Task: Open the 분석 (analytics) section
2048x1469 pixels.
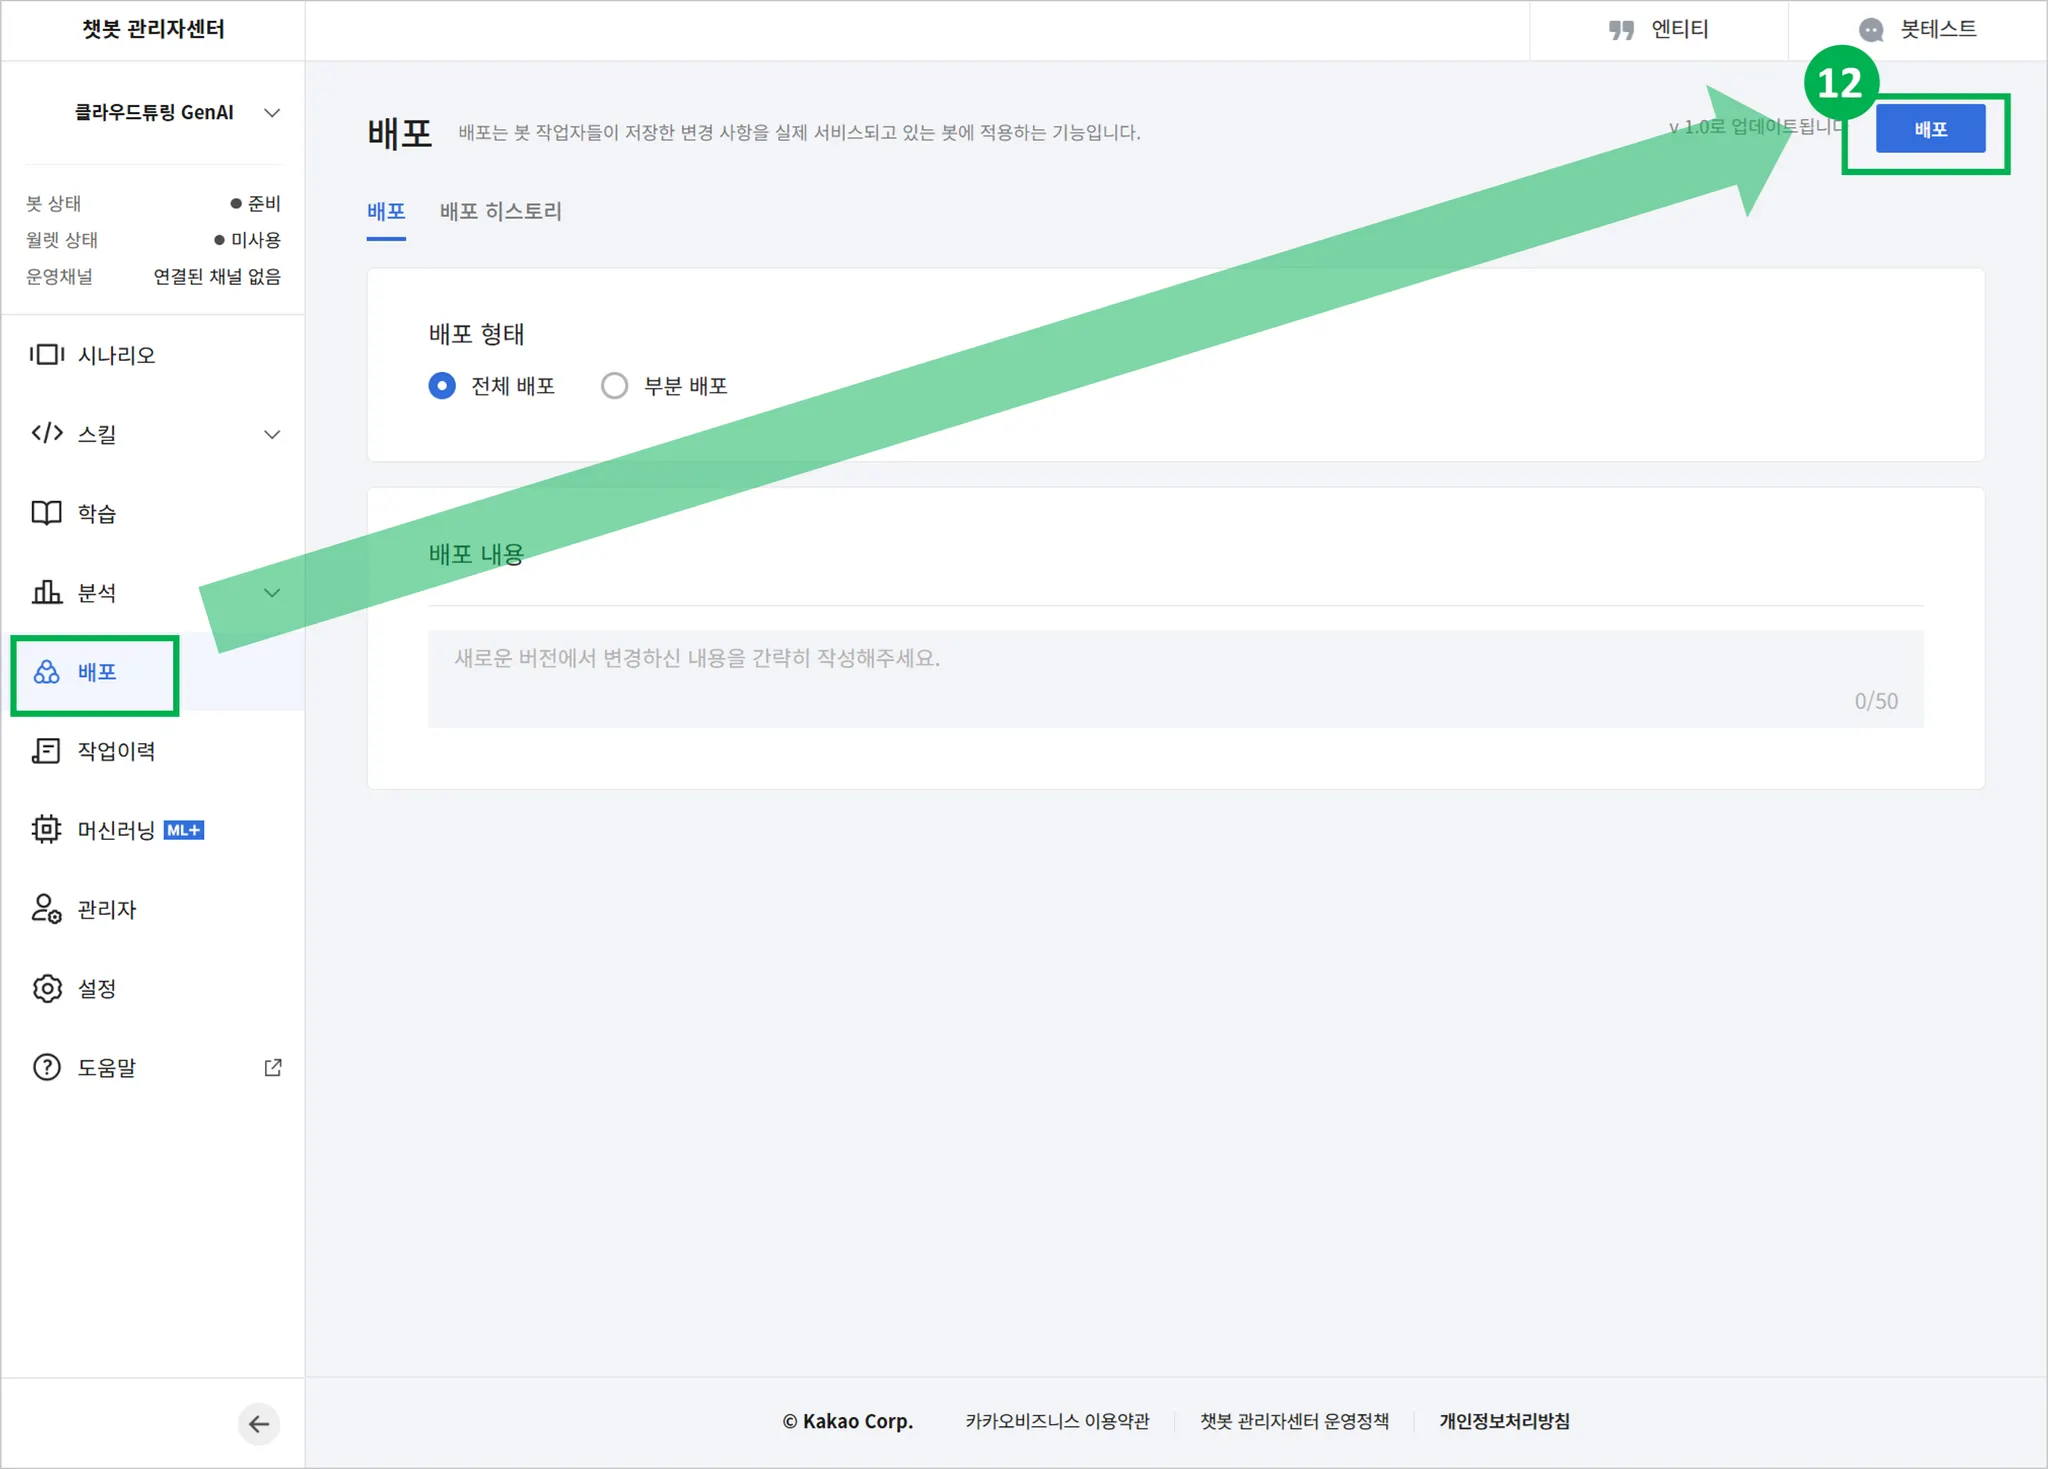Action: click(100, 592)
